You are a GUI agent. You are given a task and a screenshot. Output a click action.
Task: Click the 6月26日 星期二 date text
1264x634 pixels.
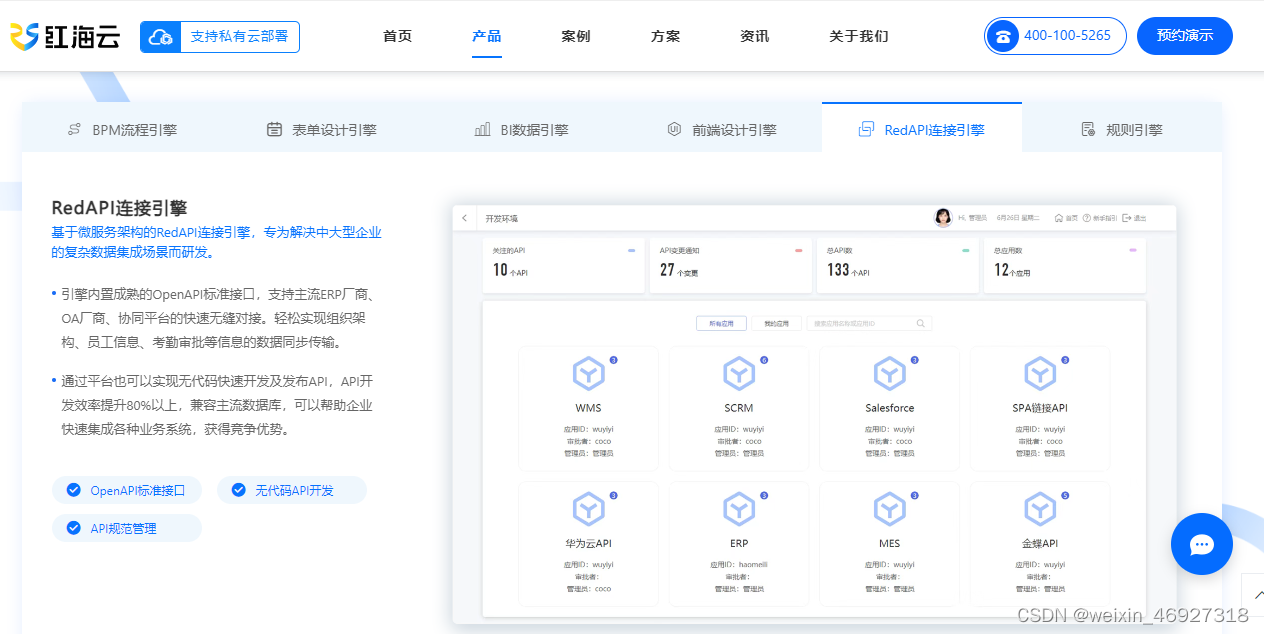[1018, 218]
